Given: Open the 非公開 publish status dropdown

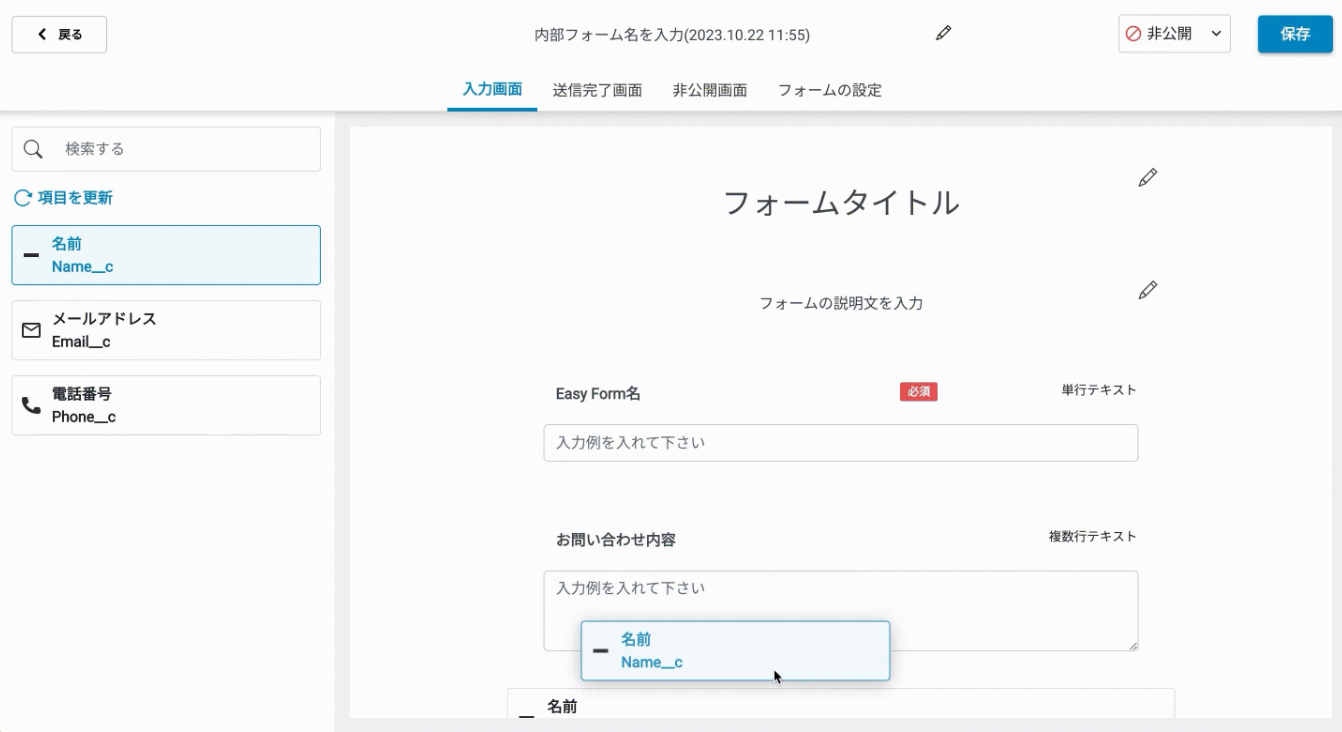Looking at the screenshot, I should coord(1174,34).
